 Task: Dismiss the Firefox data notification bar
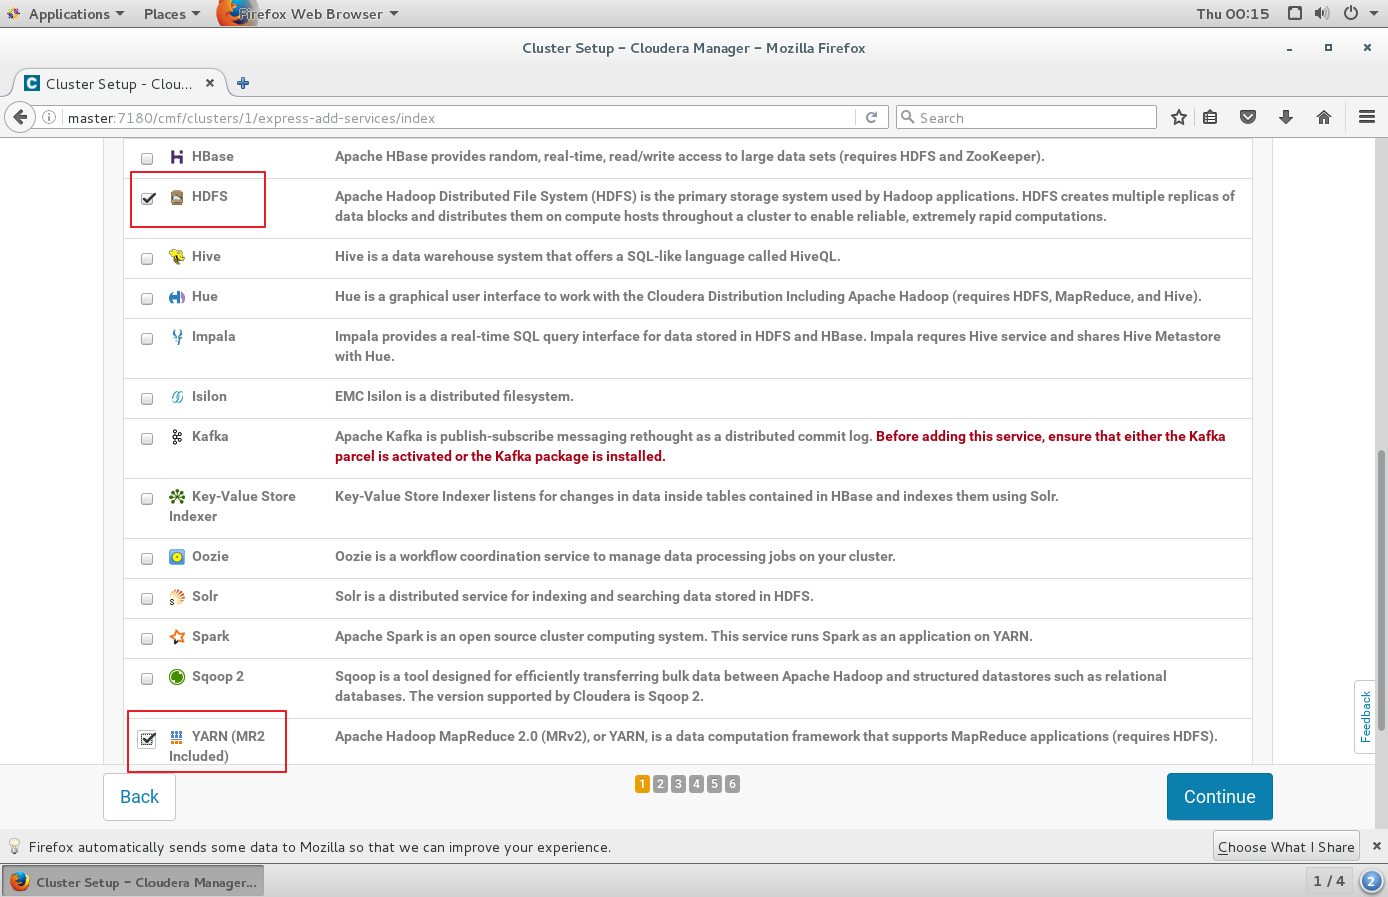coord(1376,846)
